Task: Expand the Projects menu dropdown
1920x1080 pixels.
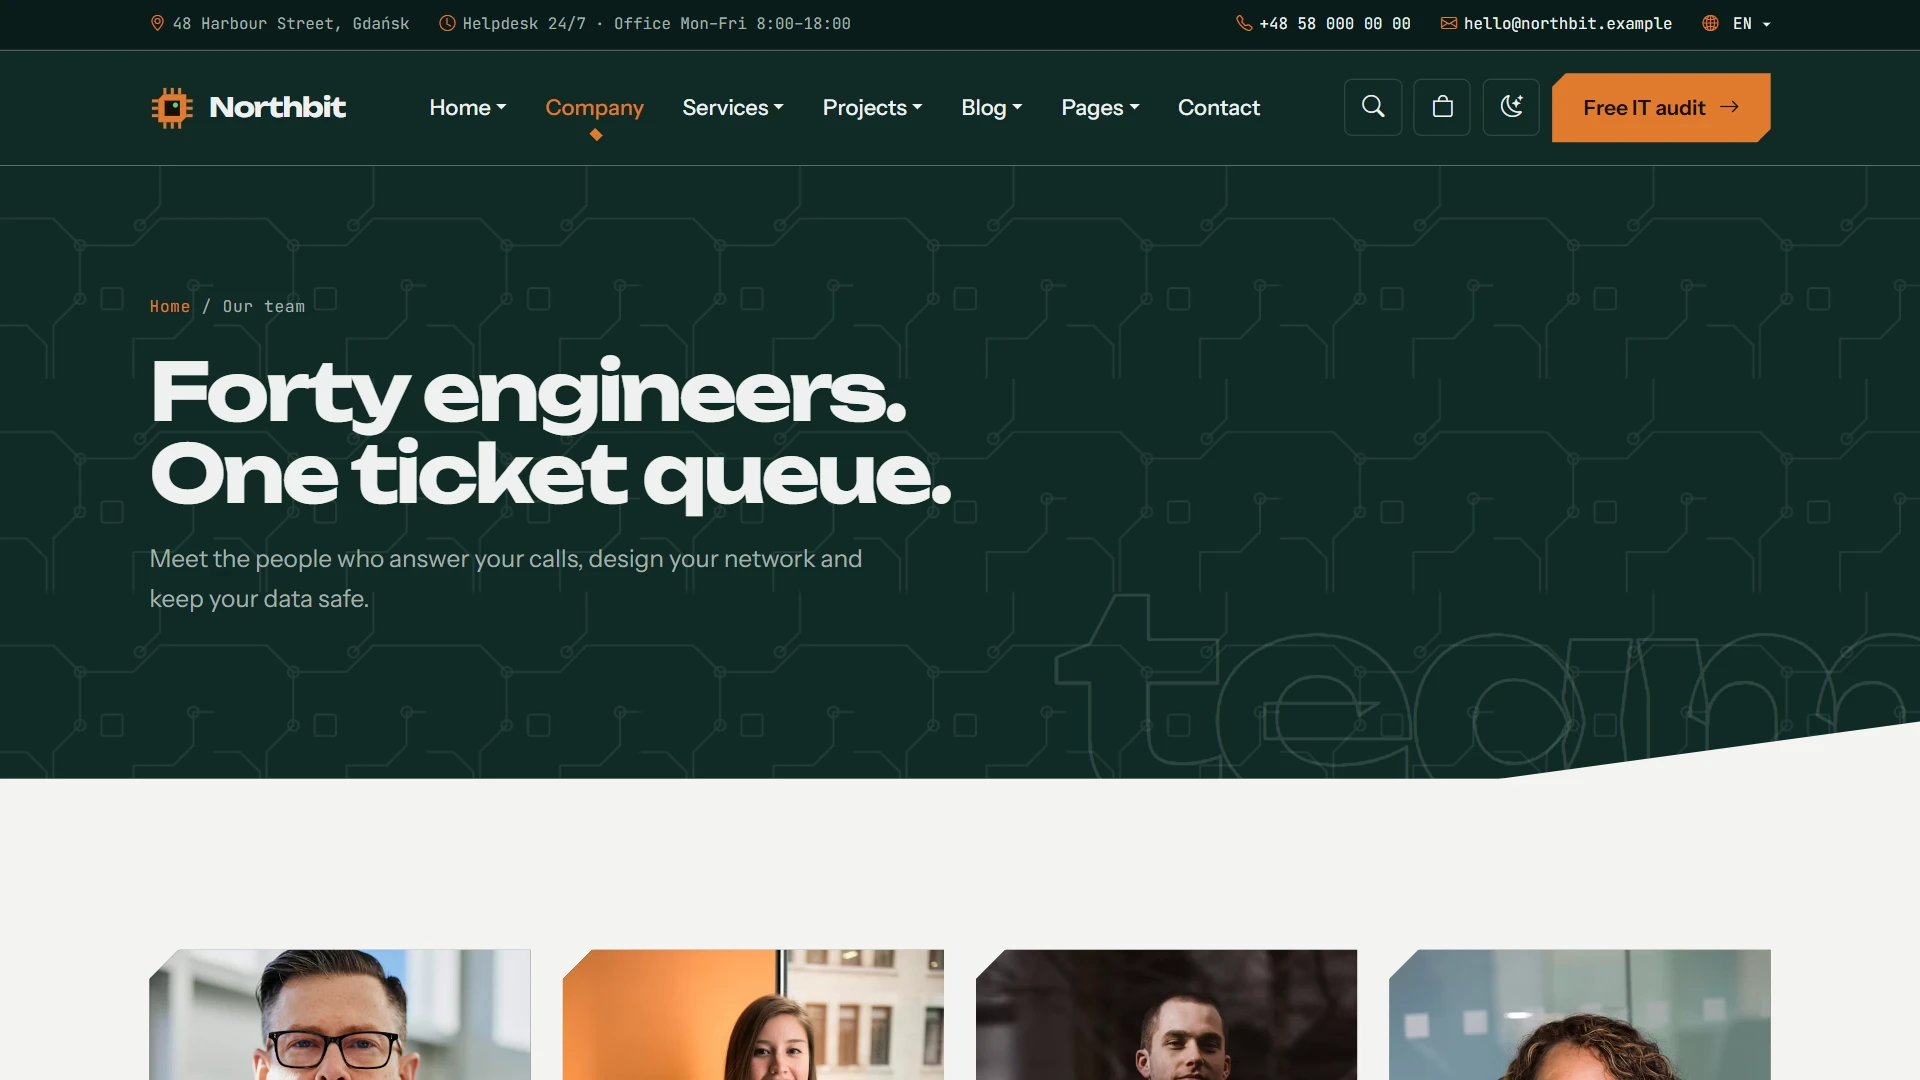Action: 872,107
